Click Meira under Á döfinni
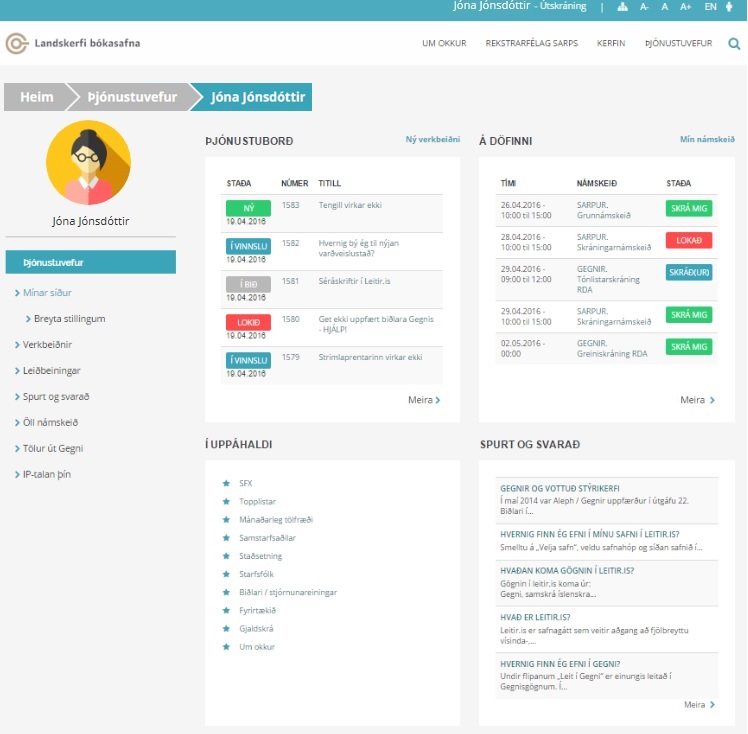Image resolution: width=748 pixels, height=734 pixels. click(697, 400)
